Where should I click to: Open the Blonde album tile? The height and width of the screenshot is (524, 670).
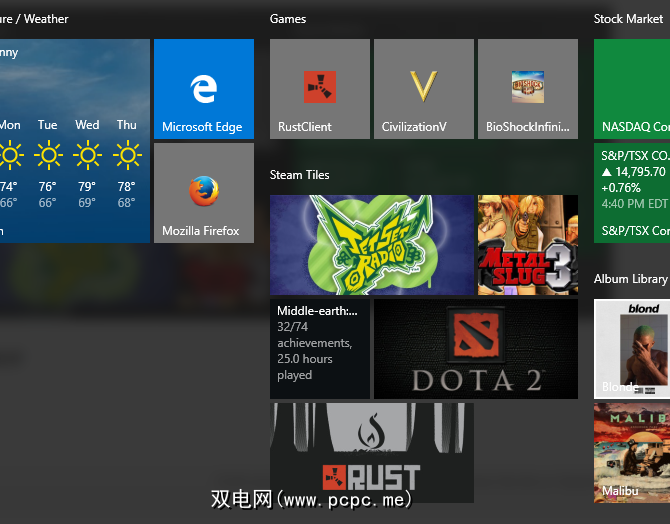[x=632, y=349]
